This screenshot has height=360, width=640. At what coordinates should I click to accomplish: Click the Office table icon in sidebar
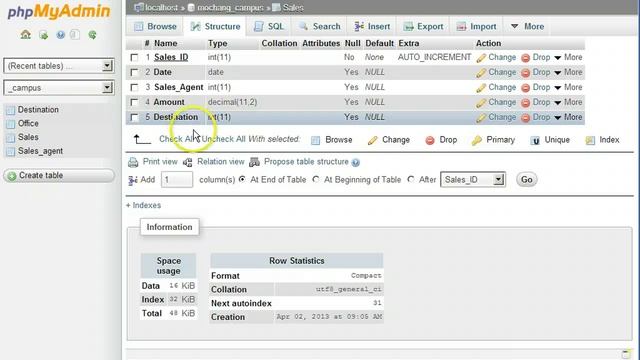point(11,124)
